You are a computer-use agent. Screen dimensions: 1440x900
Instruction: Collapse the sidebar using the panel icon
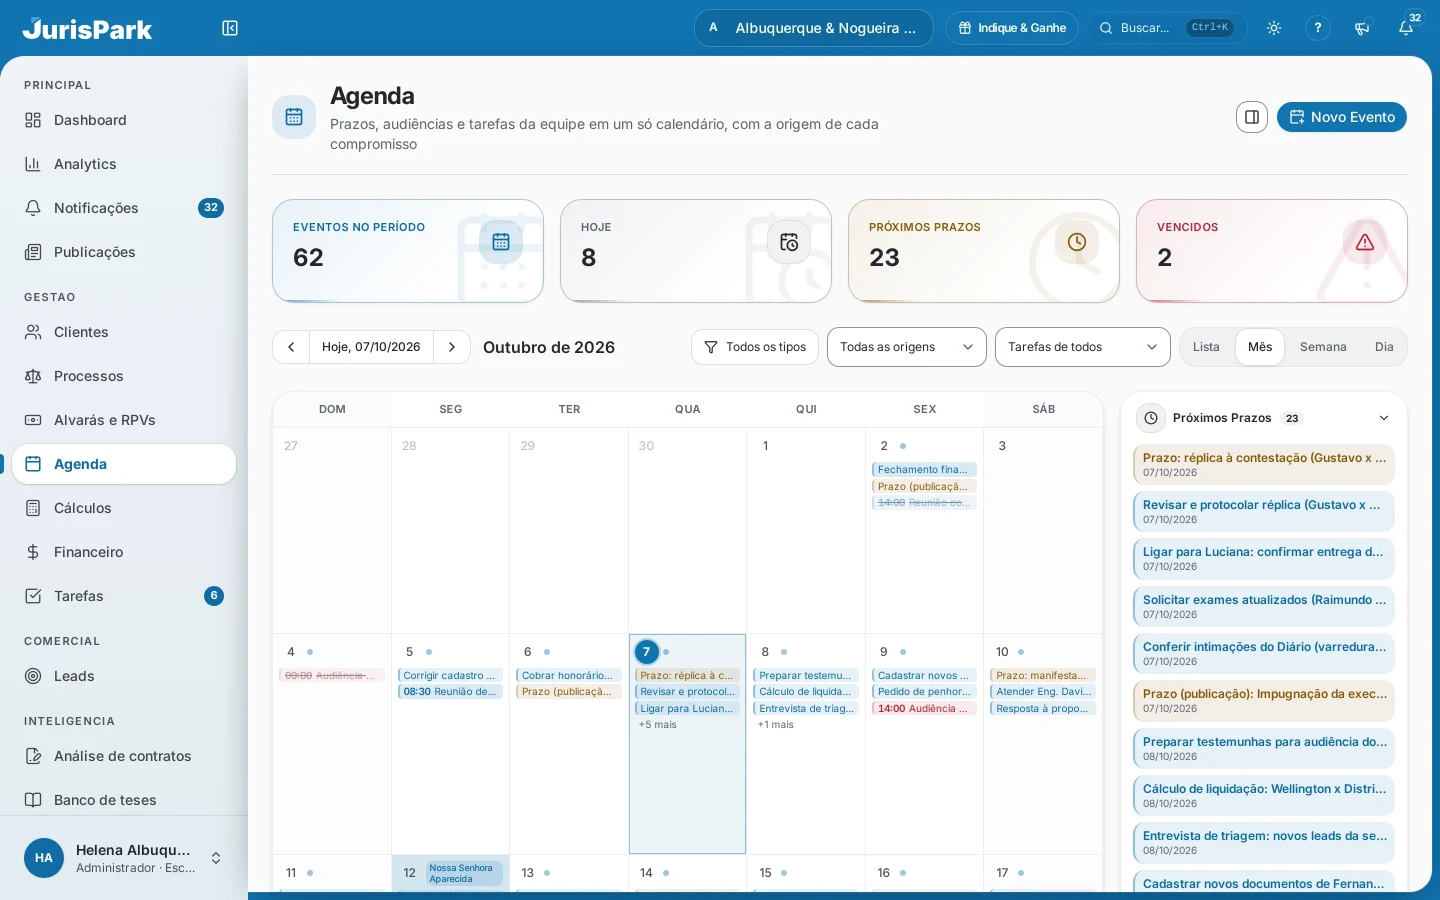(230, 28)
